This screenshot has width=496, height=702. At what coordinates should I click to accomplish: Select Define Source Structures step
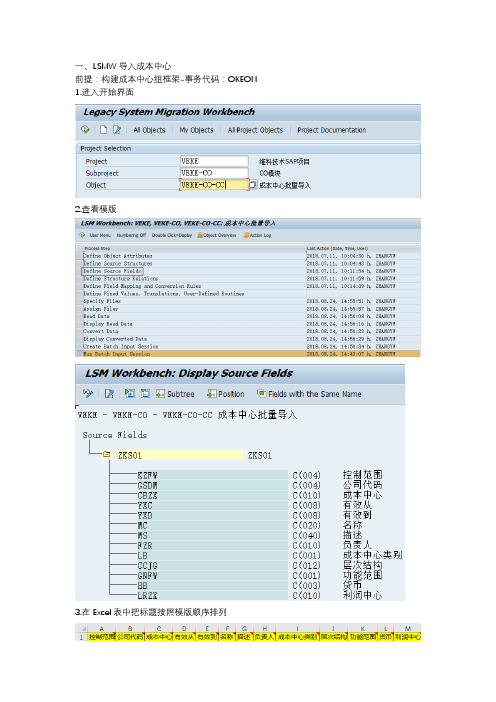coord(117,264)
